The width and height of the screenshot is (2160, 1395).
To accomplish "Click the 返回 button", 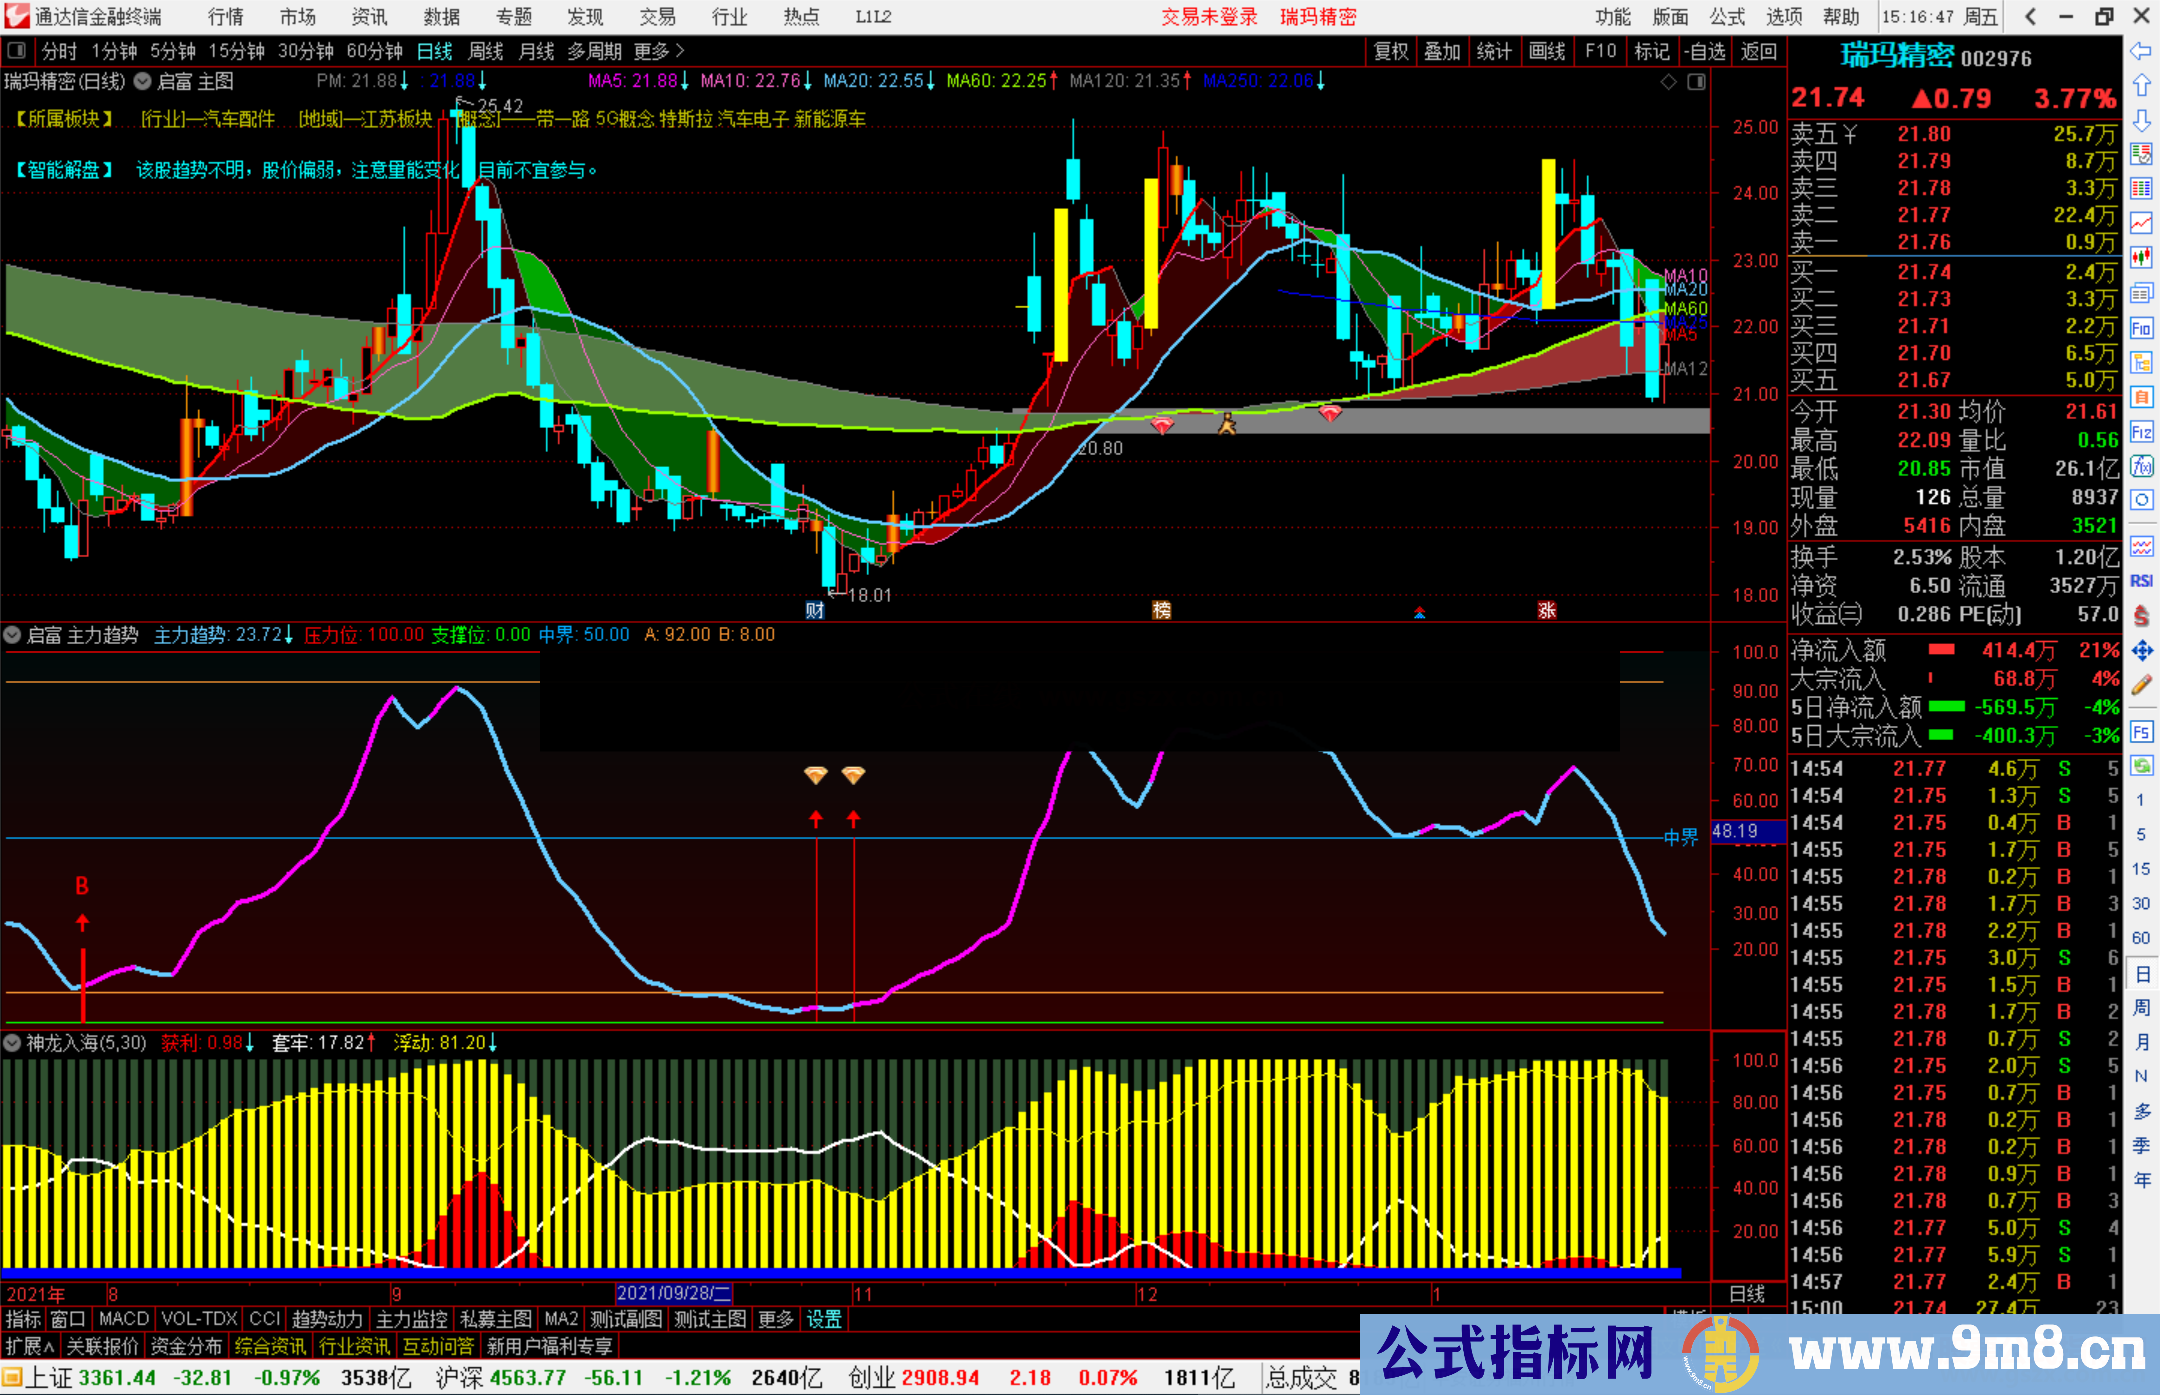I will click(1758, 51).
